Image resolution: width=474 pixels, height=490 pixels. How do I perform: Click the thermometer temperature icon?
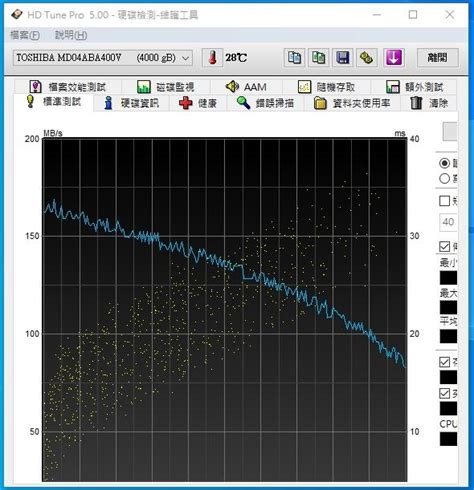click(212, 58)
